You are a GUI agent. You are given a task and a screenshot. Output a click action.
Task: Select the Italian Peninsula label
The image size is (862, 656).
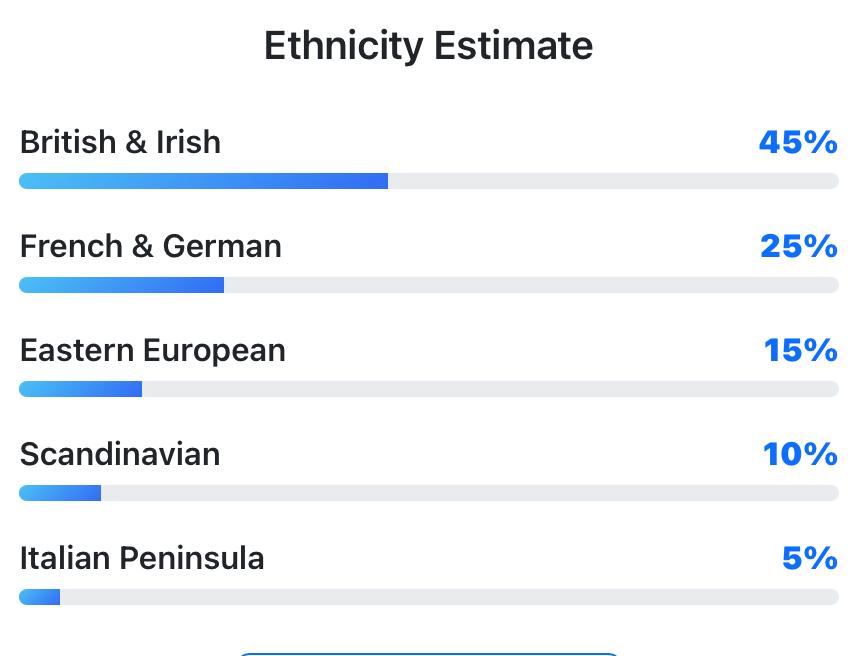(142, 558)
